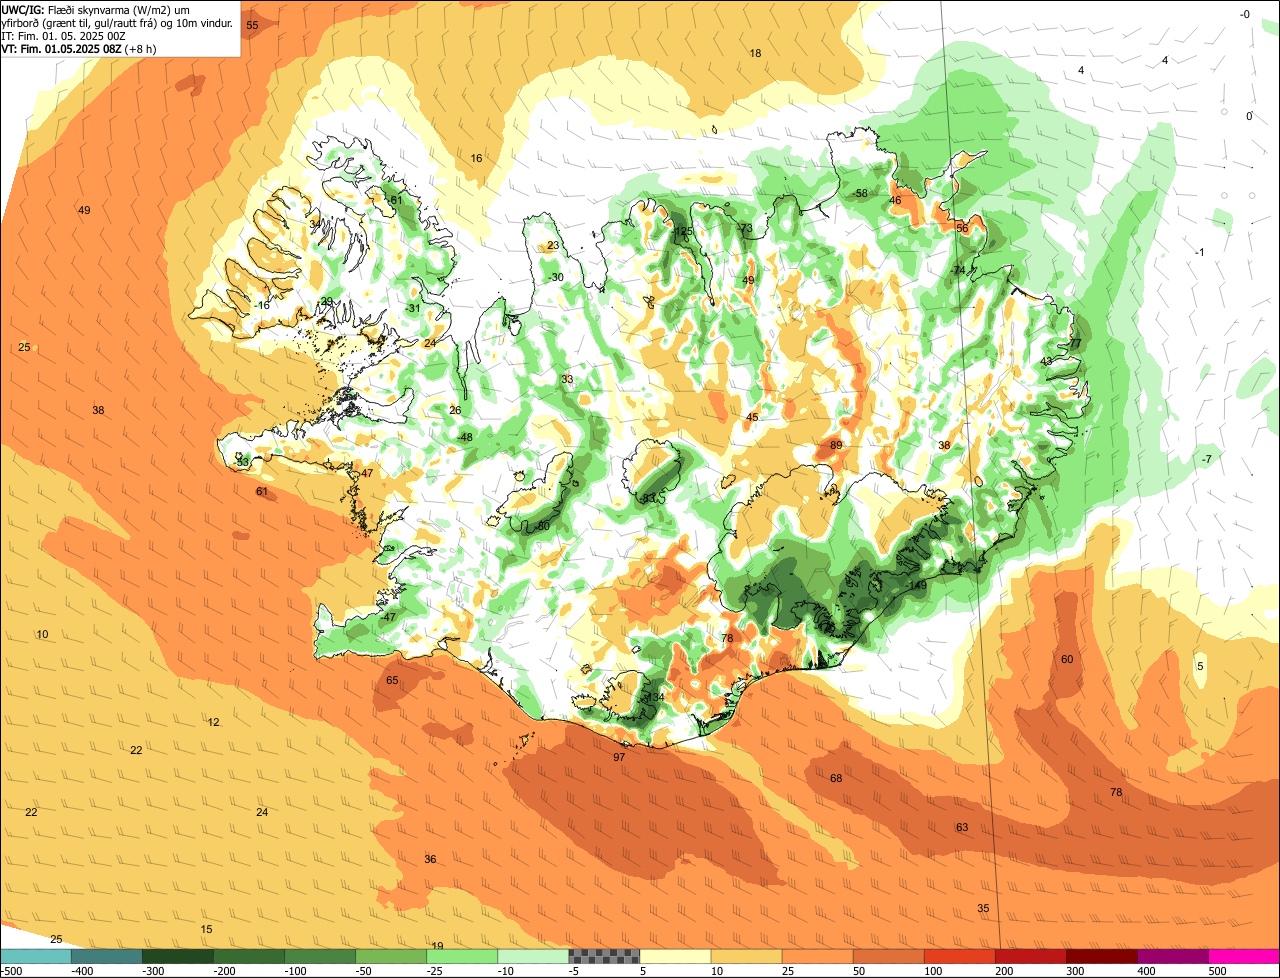Screen dimensions: 1280x978
Task: Click the value 74 on the map
Action: pos(959,271)
